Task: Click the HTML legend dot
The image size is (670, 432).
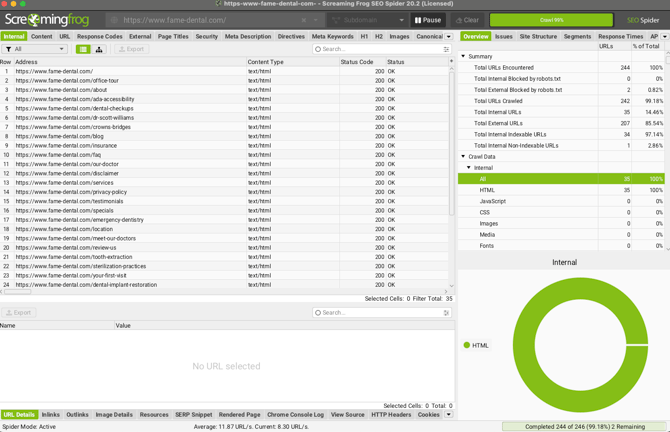Action: click(467, 345)
